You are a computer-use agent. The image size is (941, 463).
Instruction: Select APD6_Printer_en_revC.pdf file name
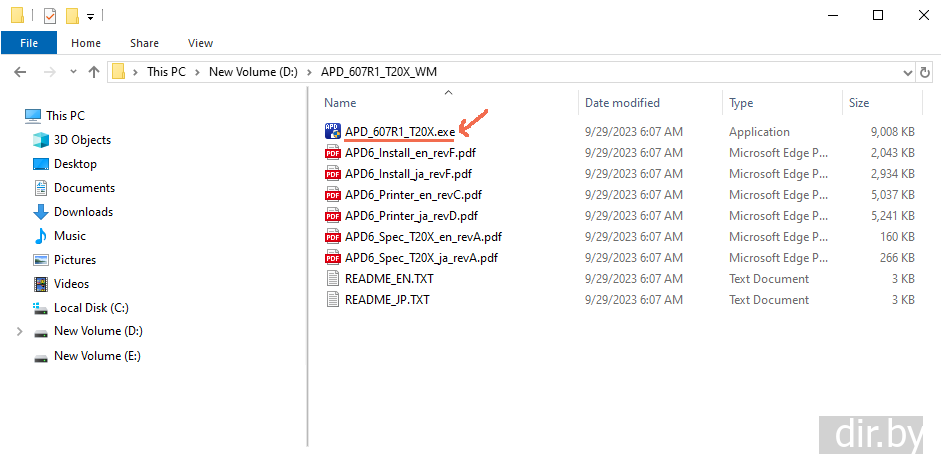pos(413,195)
